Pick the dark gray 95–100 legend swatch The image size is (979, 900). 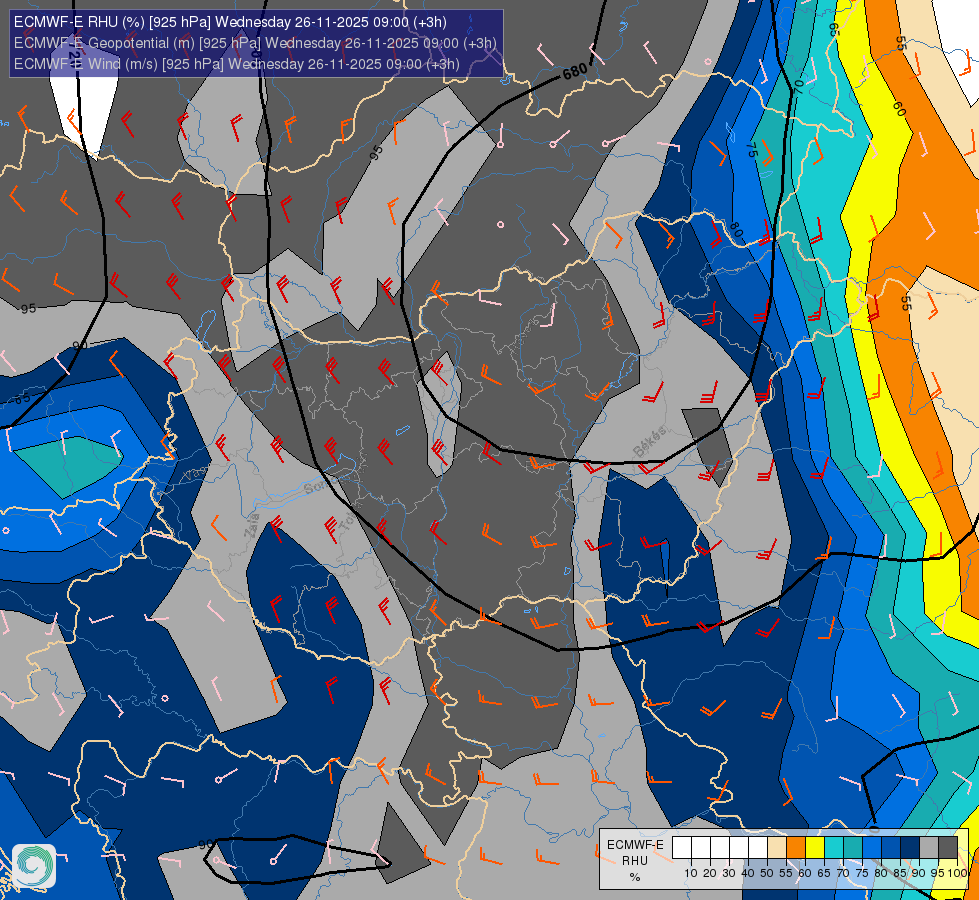click(948, 848)
